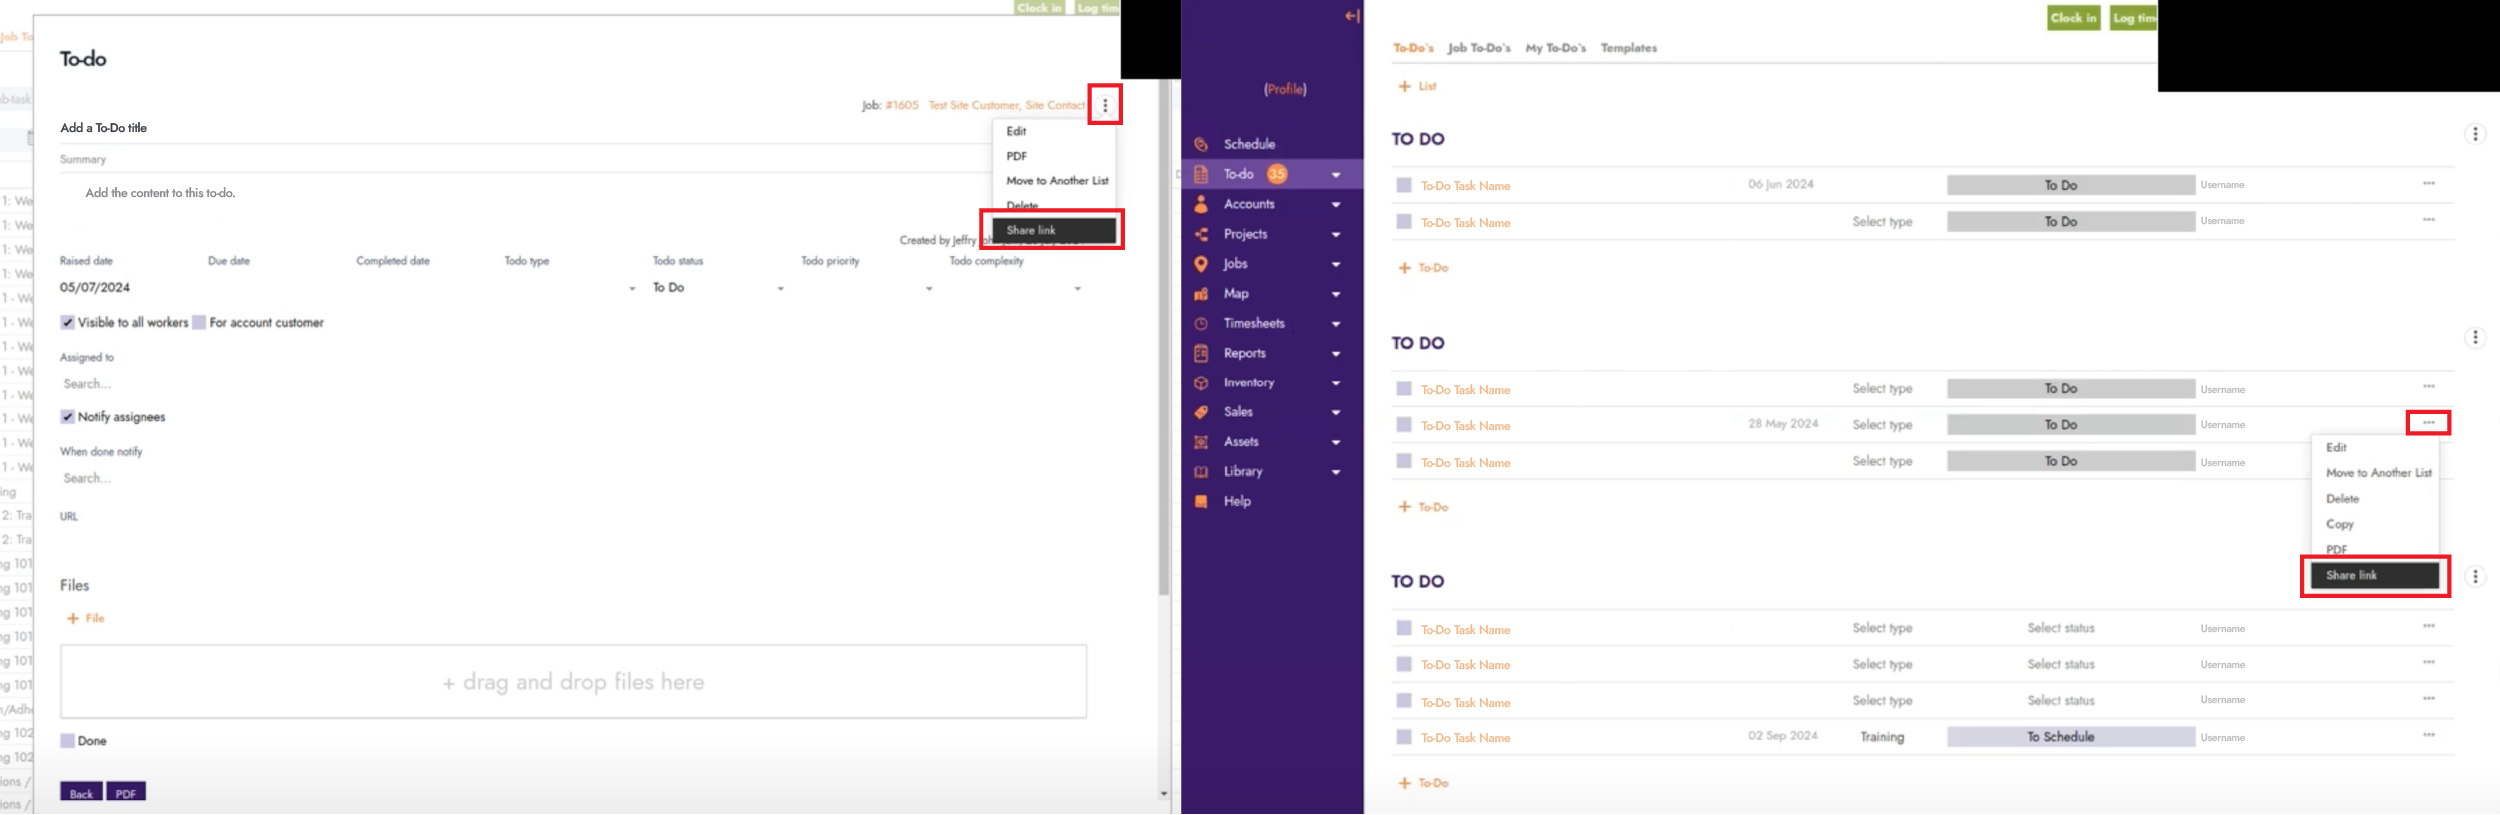Viewport: 2500px width, 815px height.
Task: Click the Jobs location pin icon
Action: pyautogui.click(x=1201, y=264)
